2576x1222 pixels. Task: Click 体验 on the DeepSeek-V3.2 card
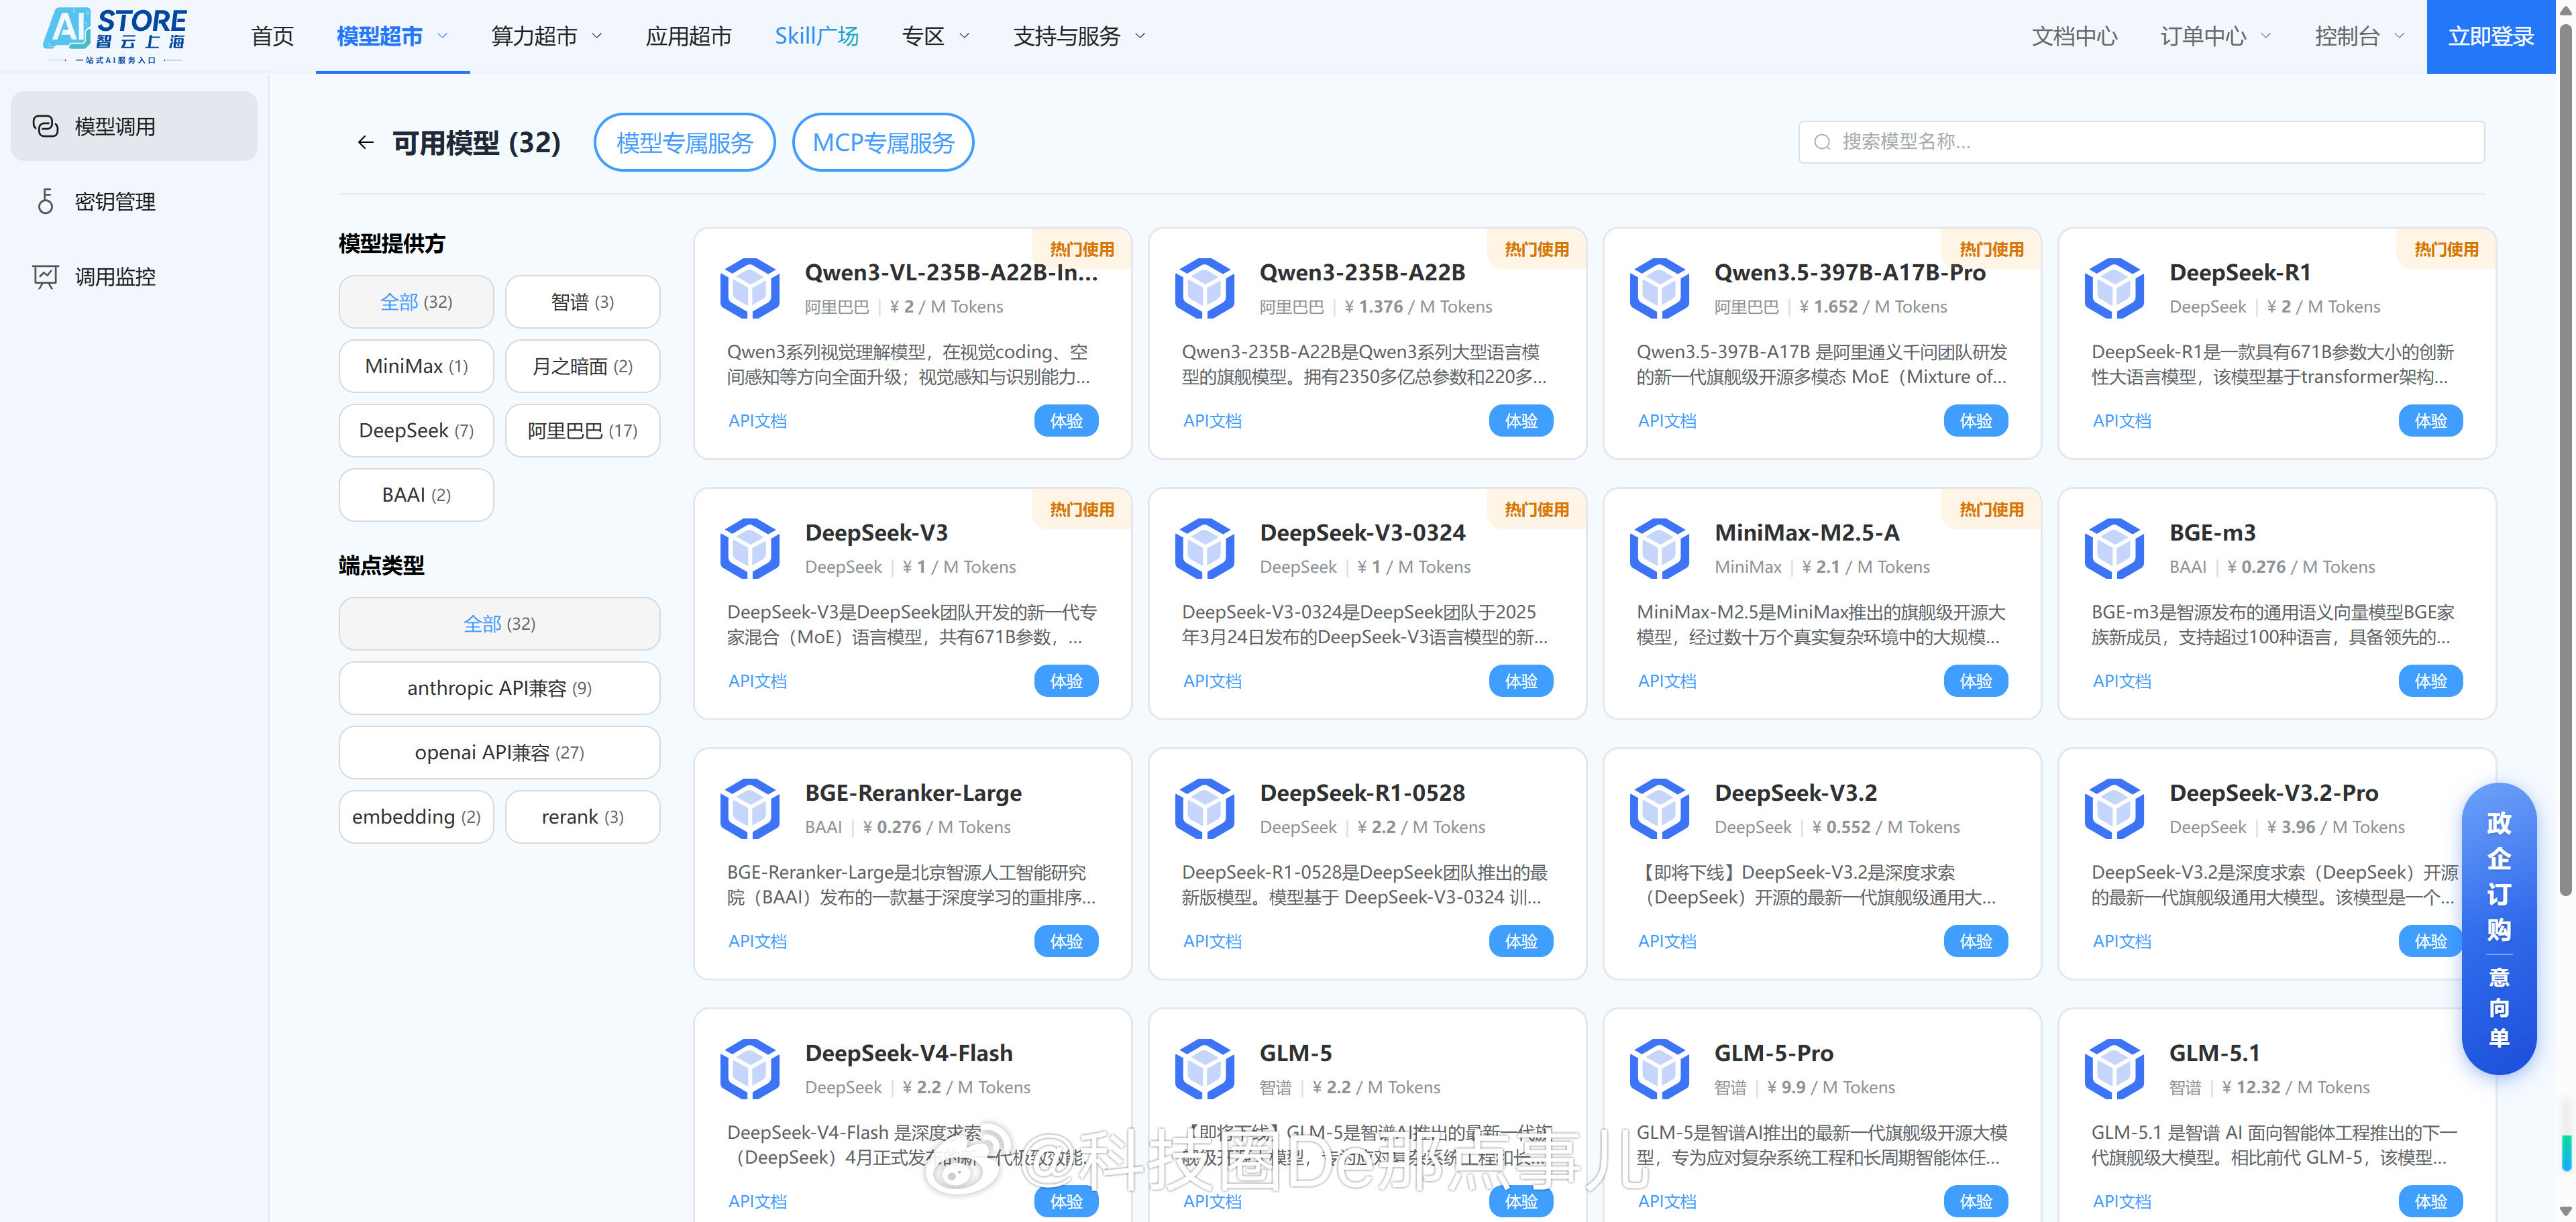pos(1975,941)
